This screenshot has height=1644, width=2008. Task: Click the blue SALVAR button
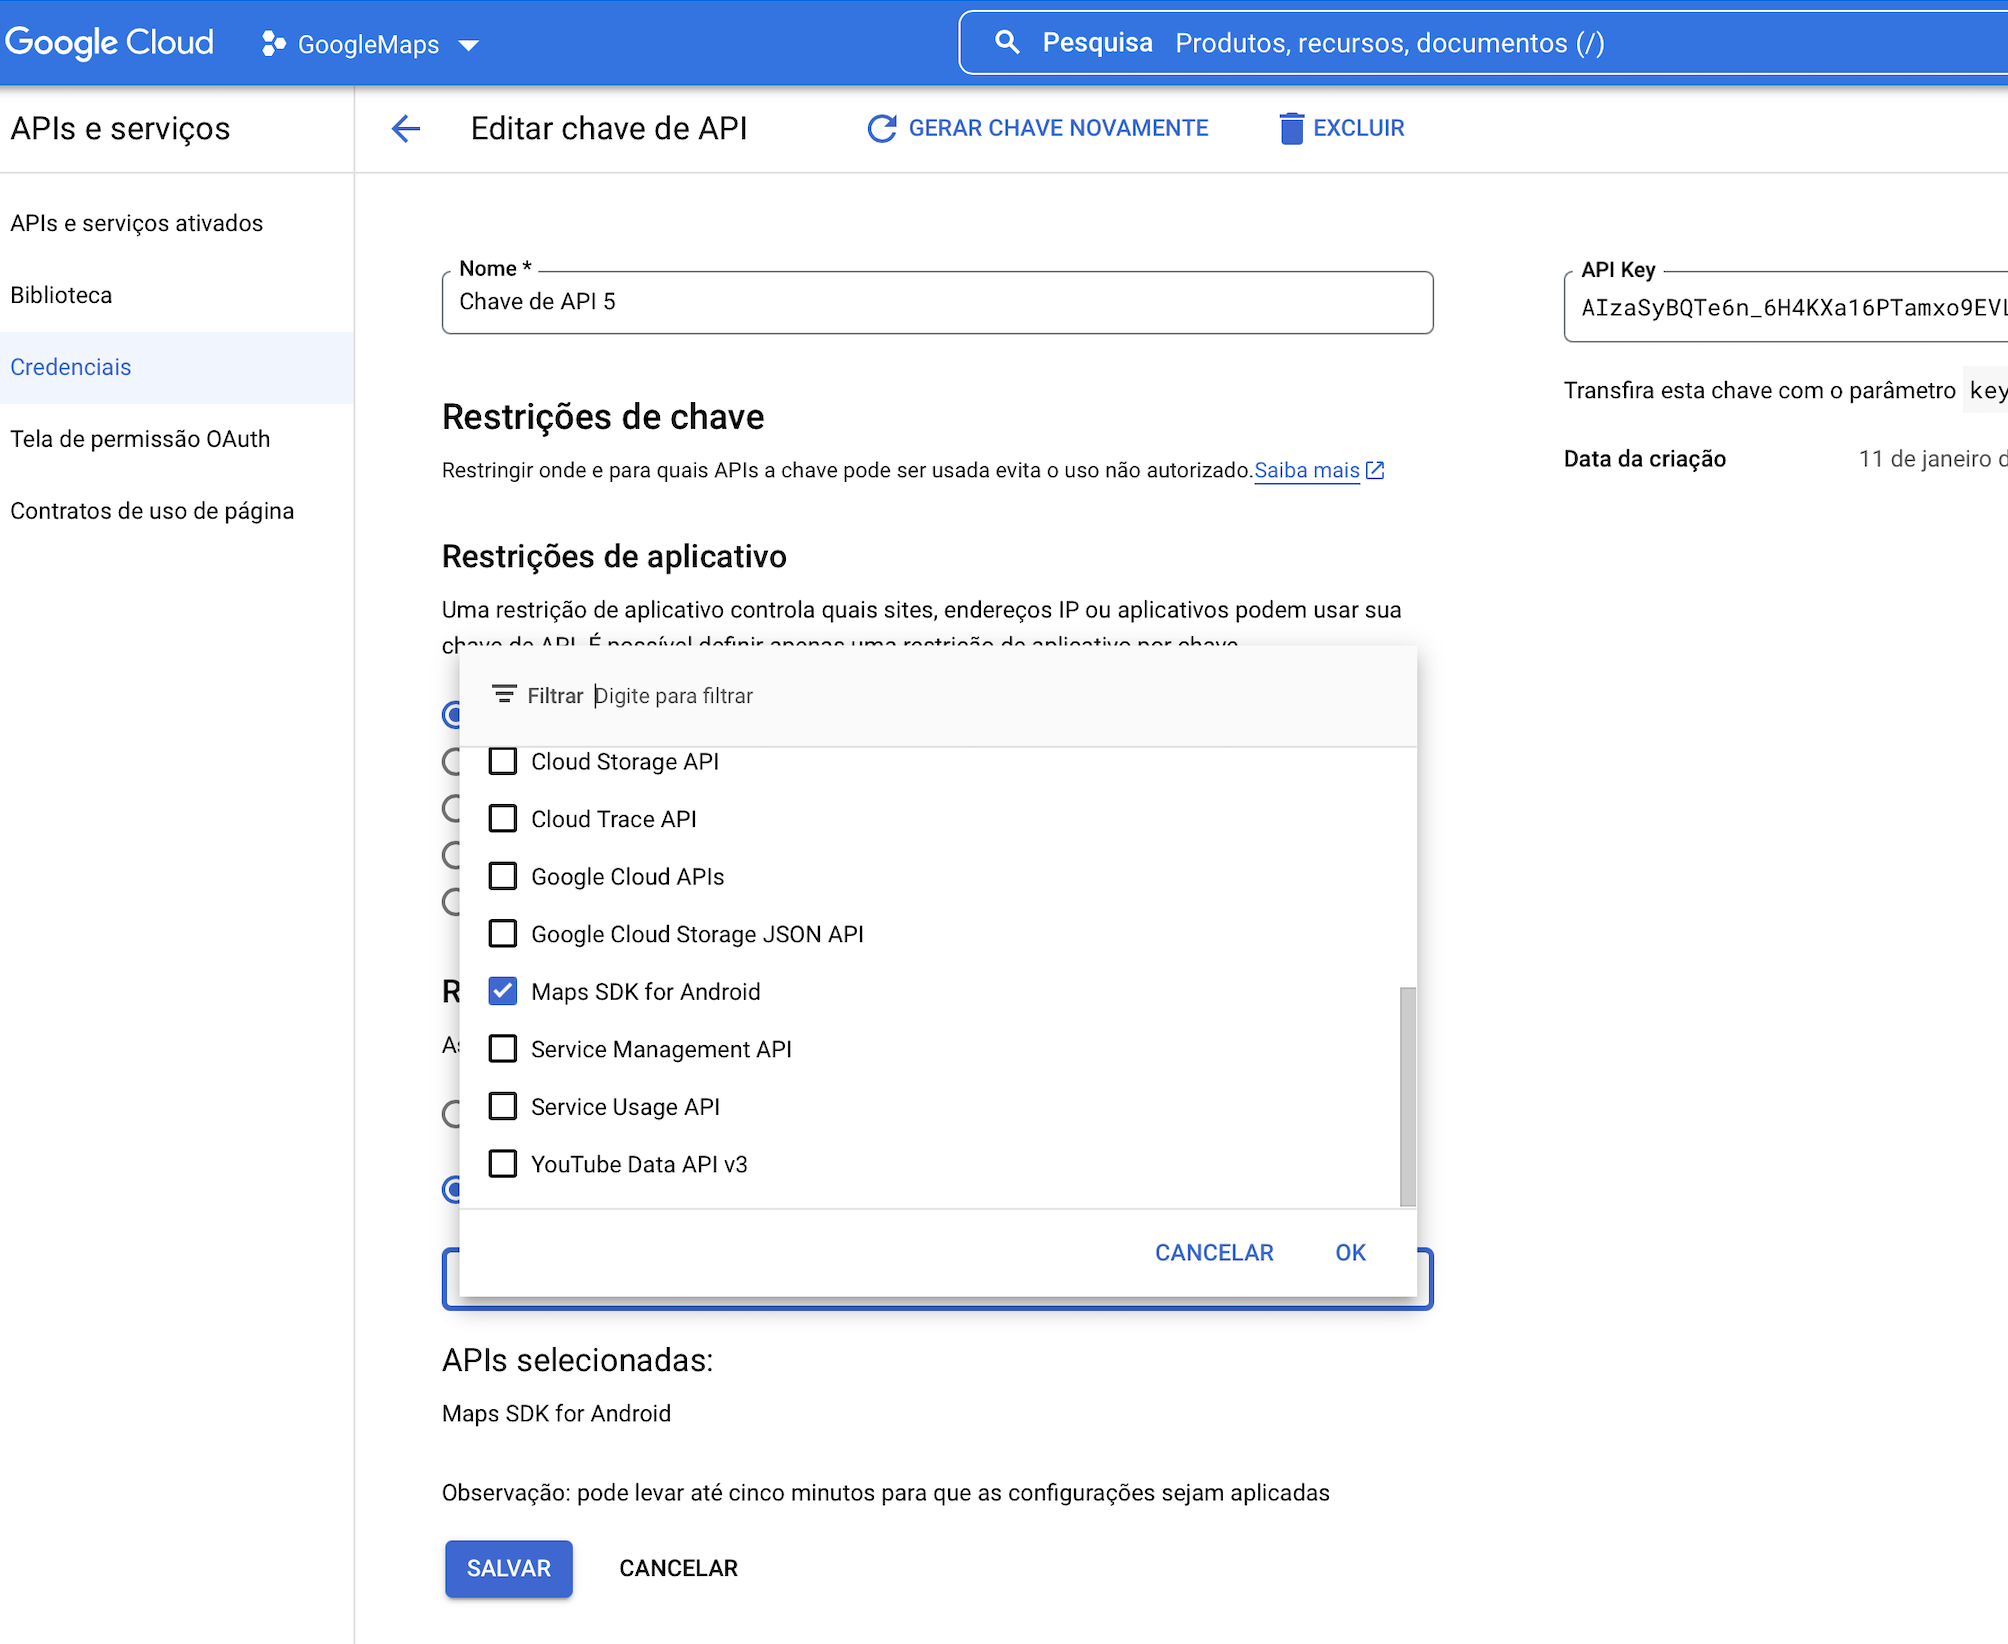click(x=508, y=1568)
